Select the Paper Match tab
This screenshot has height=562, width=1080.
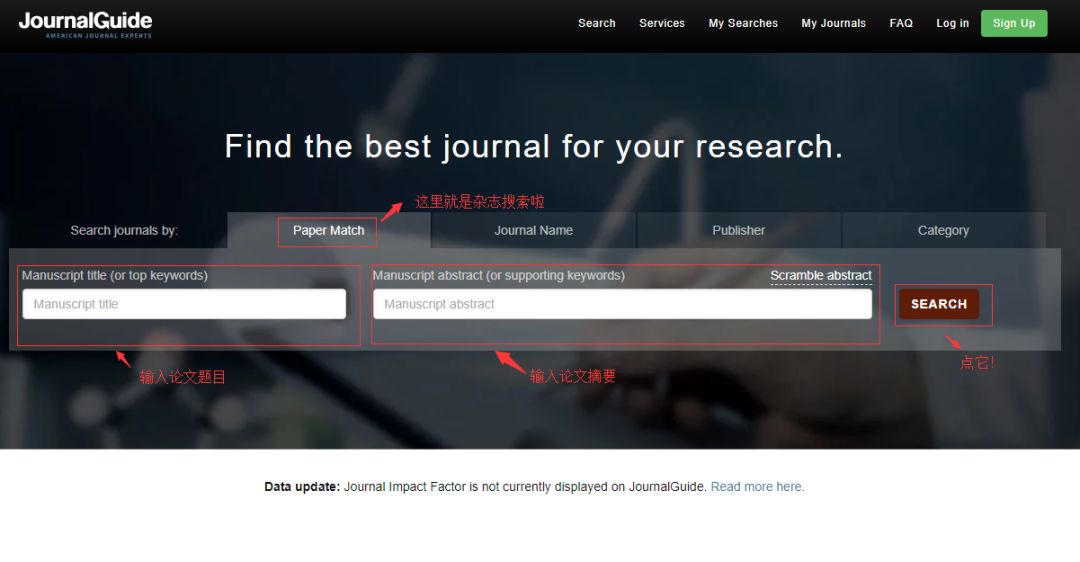tap(329, 231)
